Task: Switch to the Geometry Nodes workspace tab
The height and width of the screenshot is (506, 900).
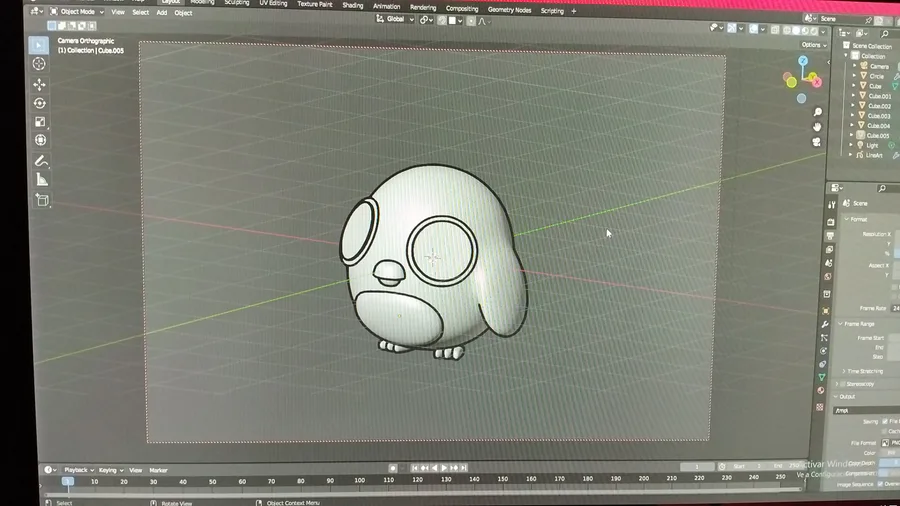Action: [x=509, y=10]
